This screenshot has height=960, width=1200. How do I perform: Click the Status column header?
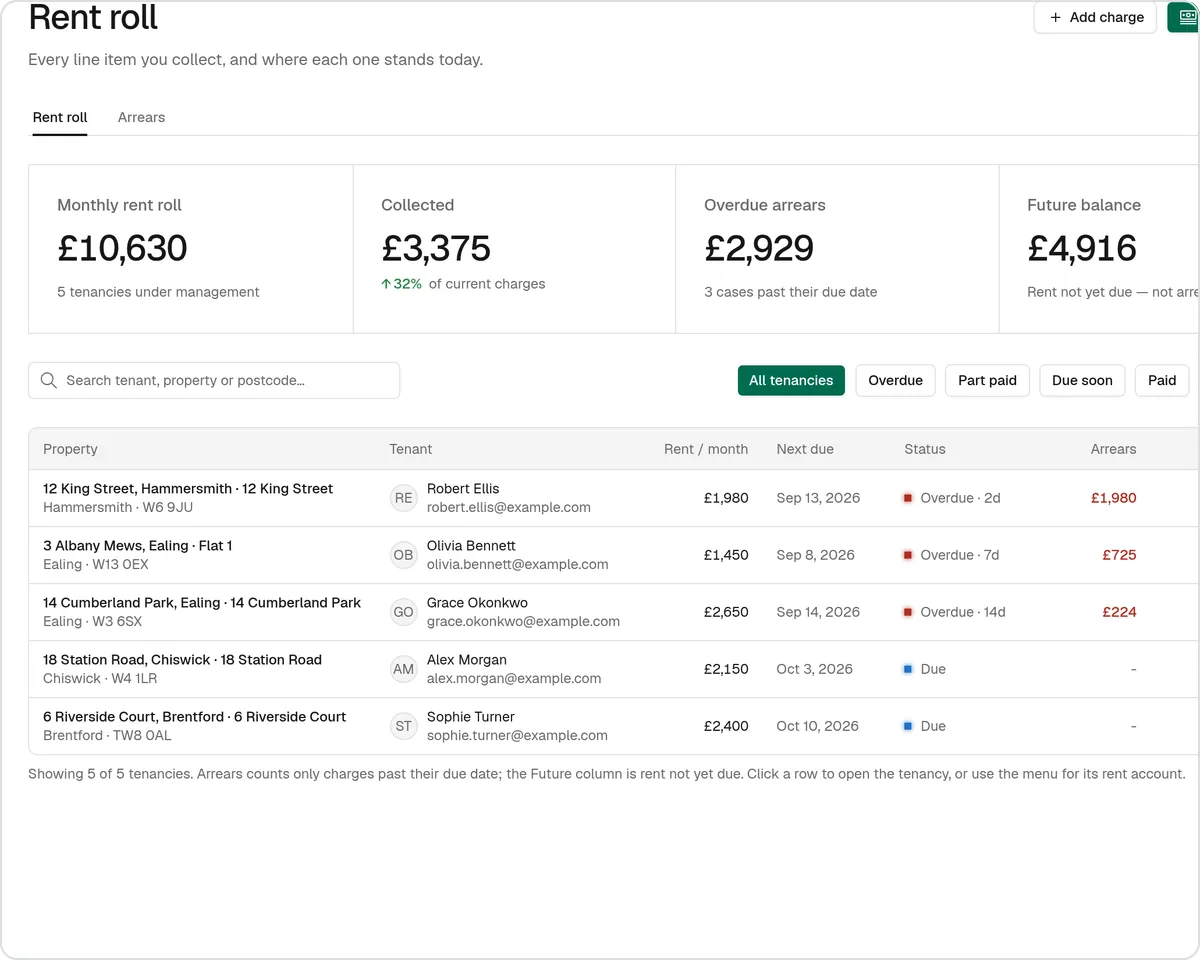click(x=925, y=449)
